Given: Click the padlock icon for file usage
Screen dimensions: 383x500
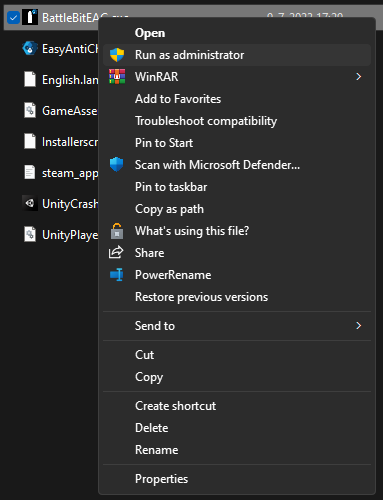Looking at the screenshot, I should pyautogui.click(x=117, y=231).
